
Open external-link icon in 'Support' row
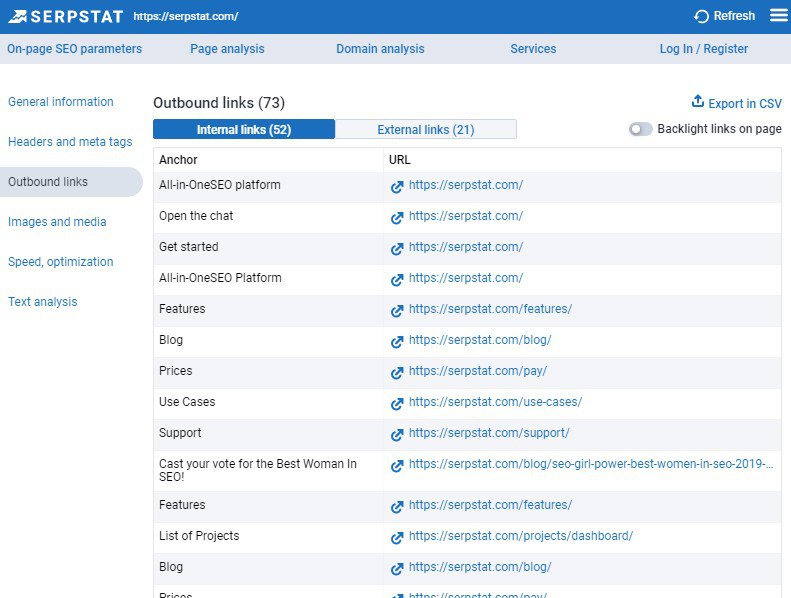397,434
